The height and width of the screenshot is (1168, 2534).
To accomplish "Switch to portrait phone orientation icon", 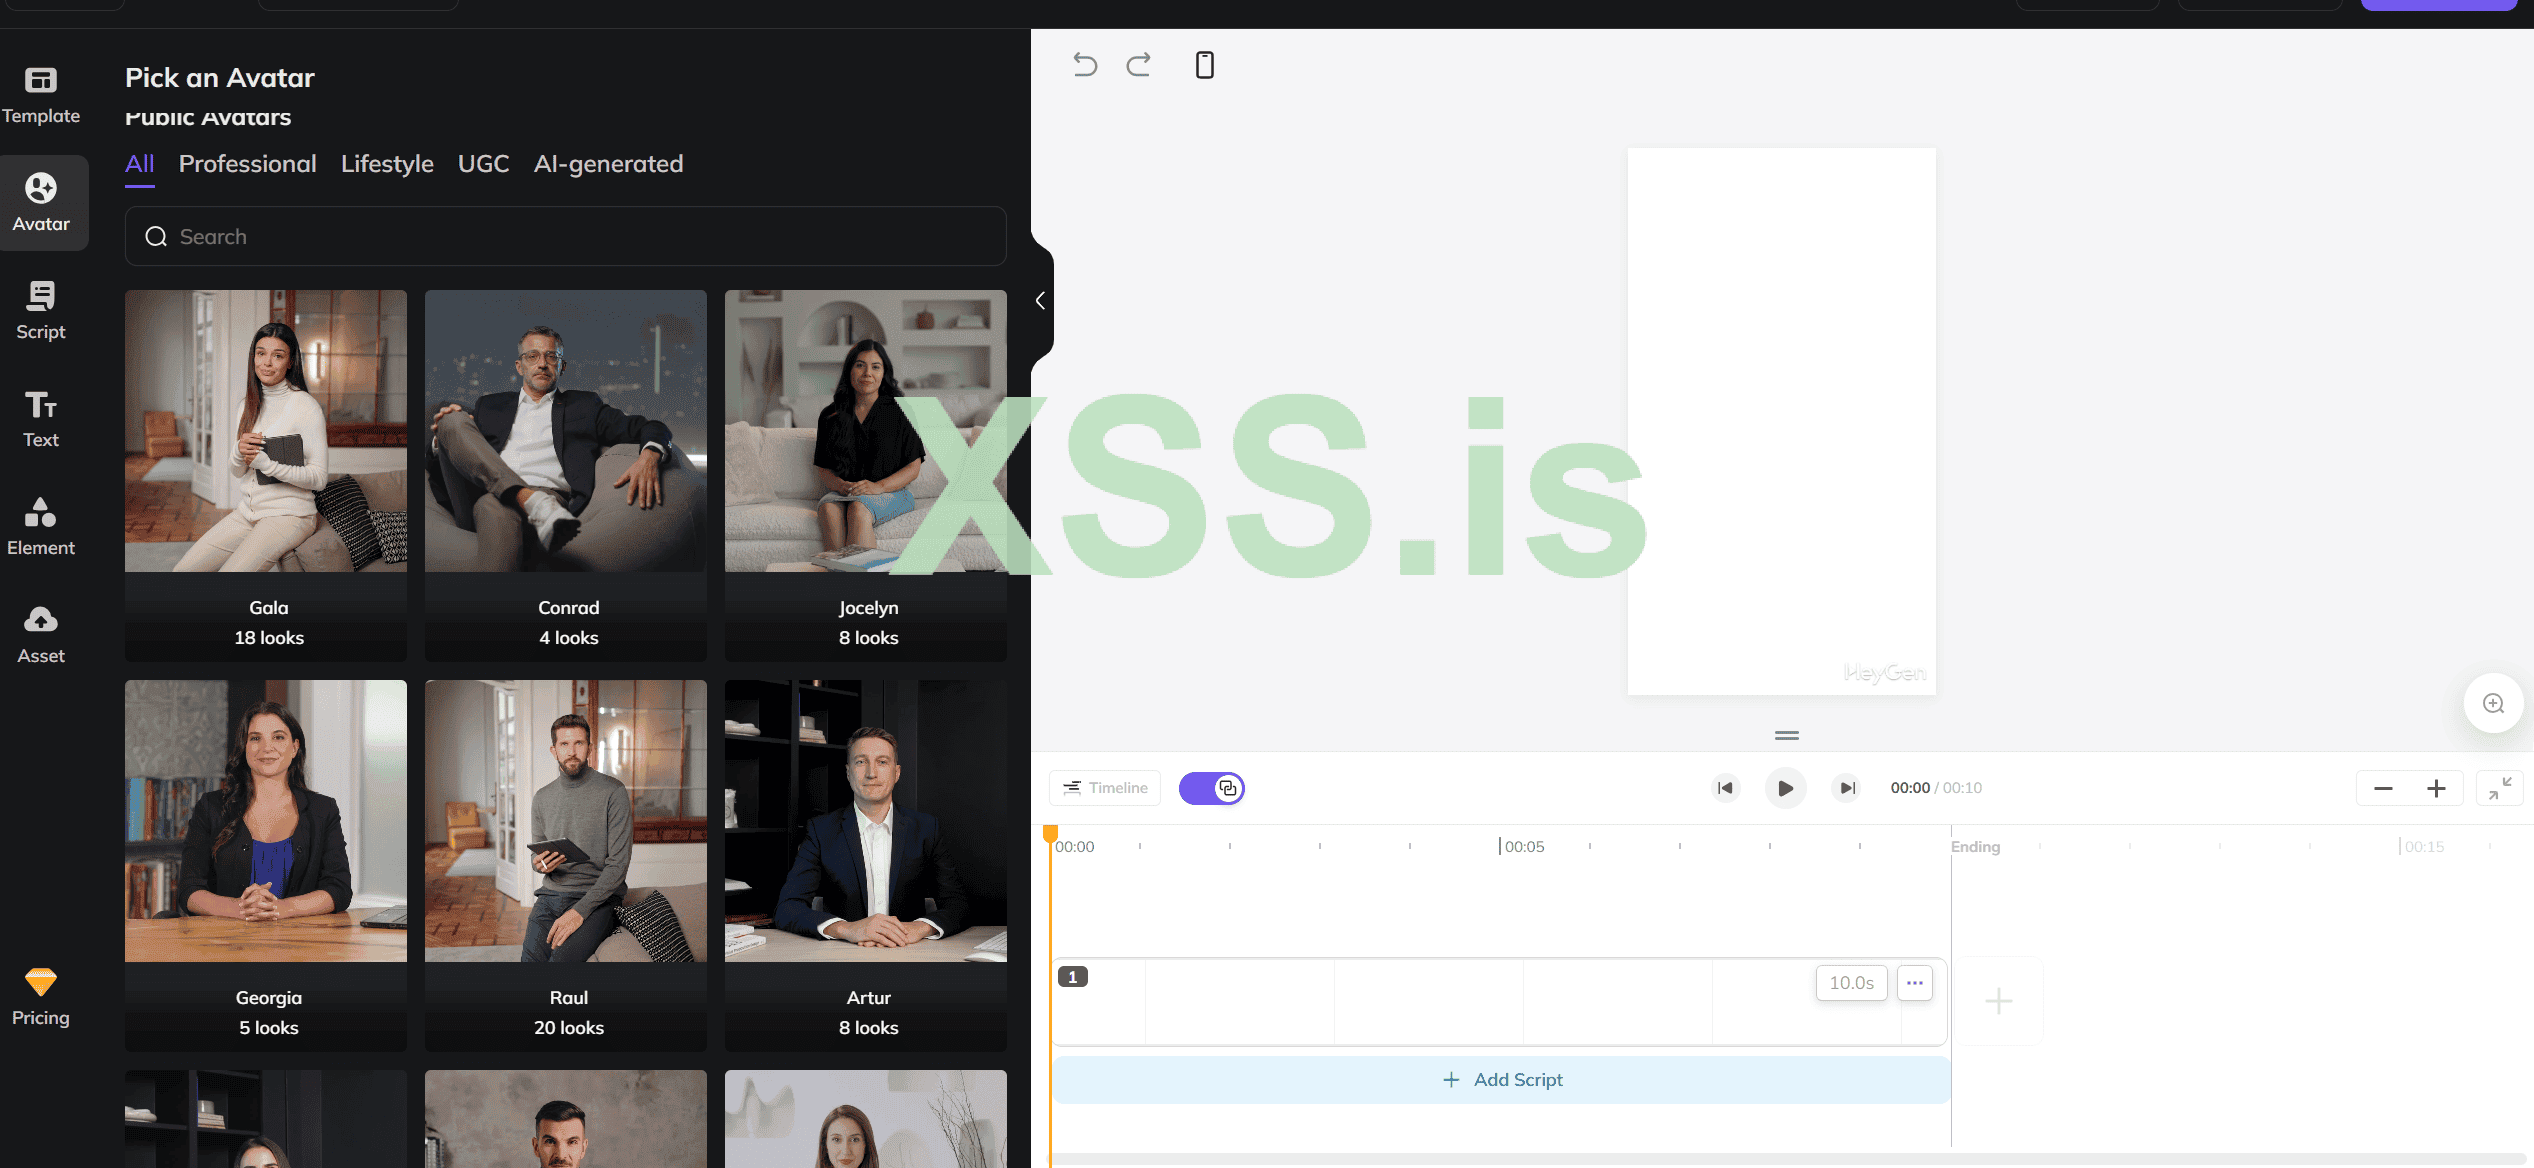I will pos(1205,65).
